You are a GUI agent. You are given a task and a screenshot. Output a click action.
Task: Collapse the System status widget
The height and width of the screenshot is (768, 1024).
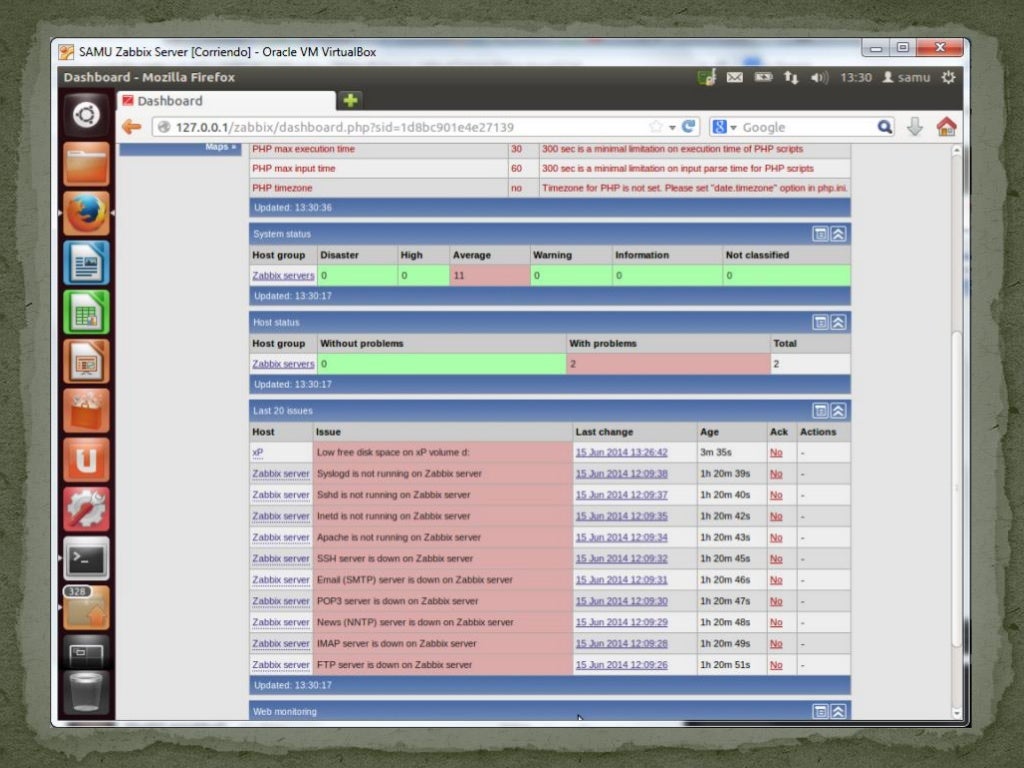pyautogui.click(x=838, y=234)
